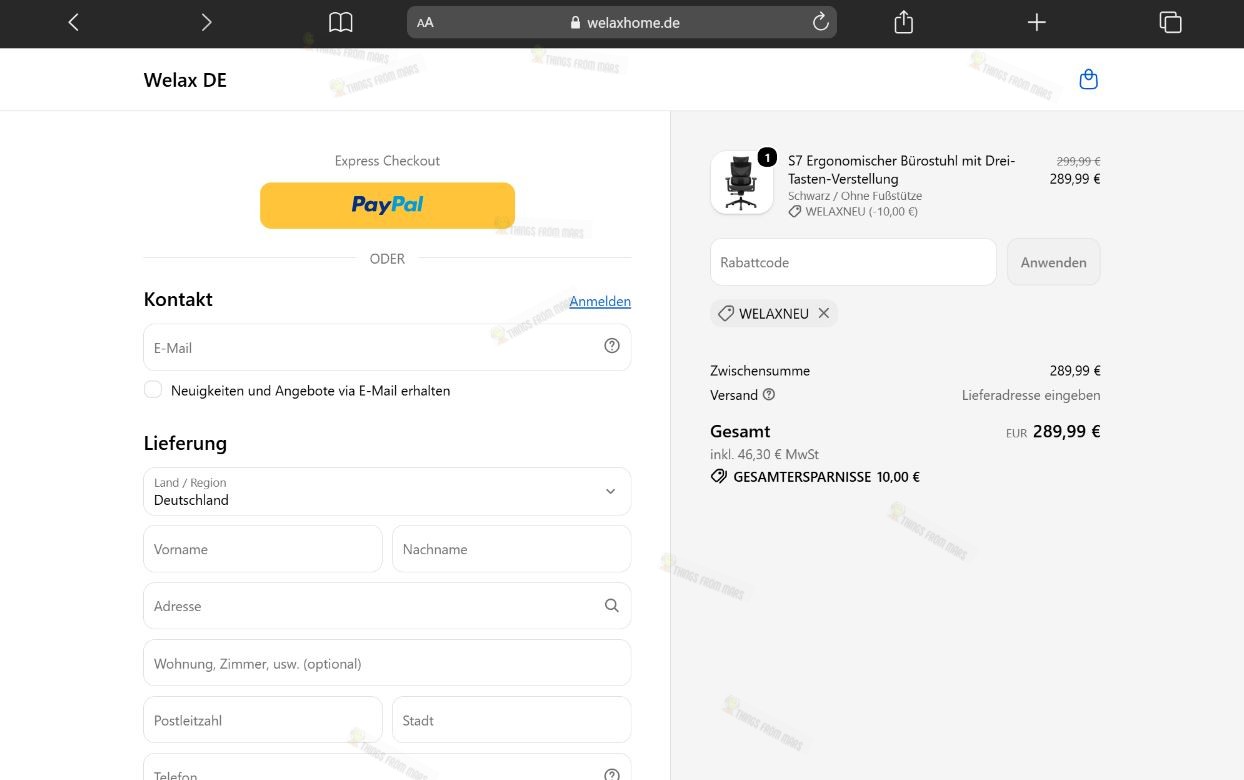This screenshot has height=780, width=1244.
Task: Click the Telefon field help question mark
Action: tap(612, 774)
